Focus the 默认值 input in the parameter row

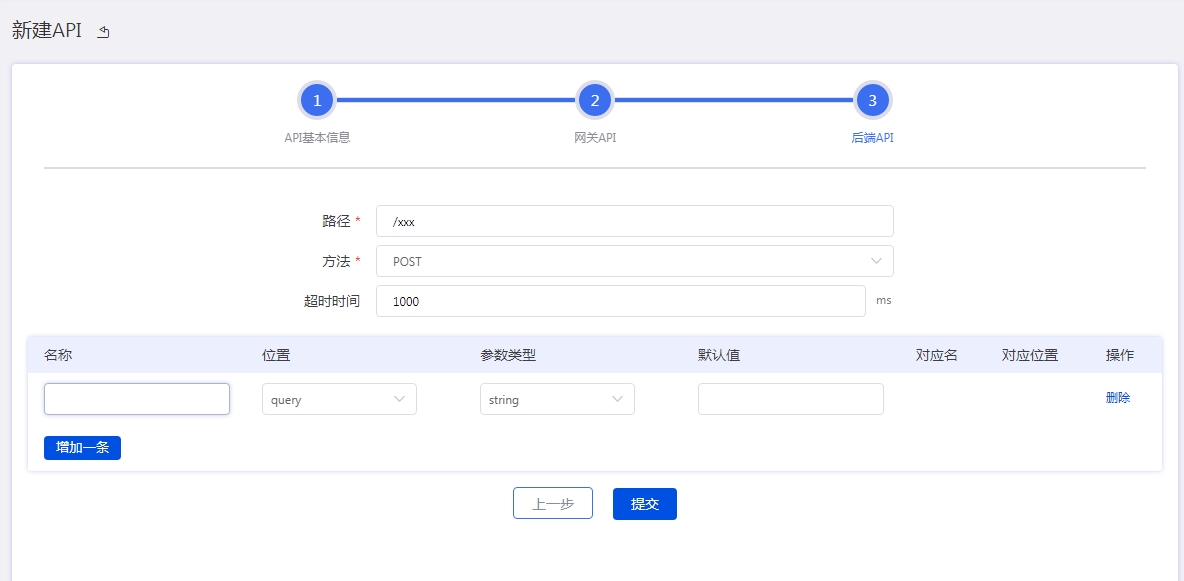[790, 399]
